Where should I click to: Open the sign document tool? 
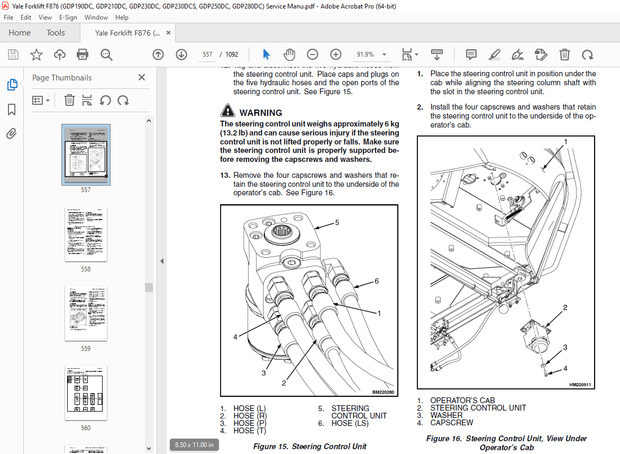click(x=518, y=55)
